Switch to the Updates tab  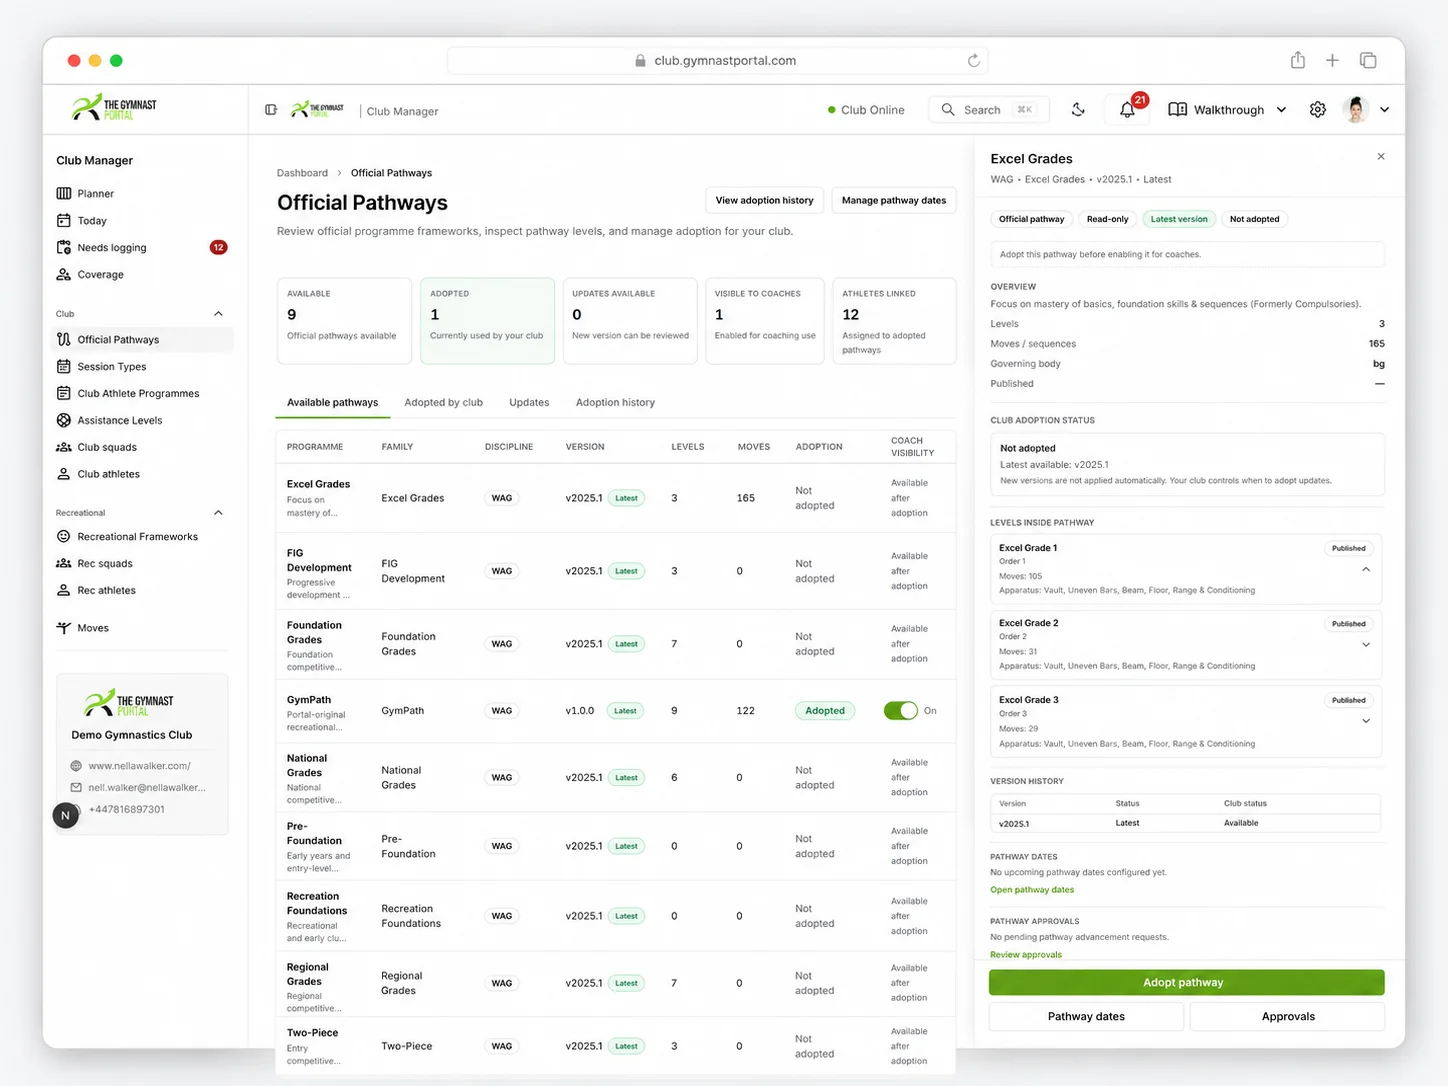529,402
